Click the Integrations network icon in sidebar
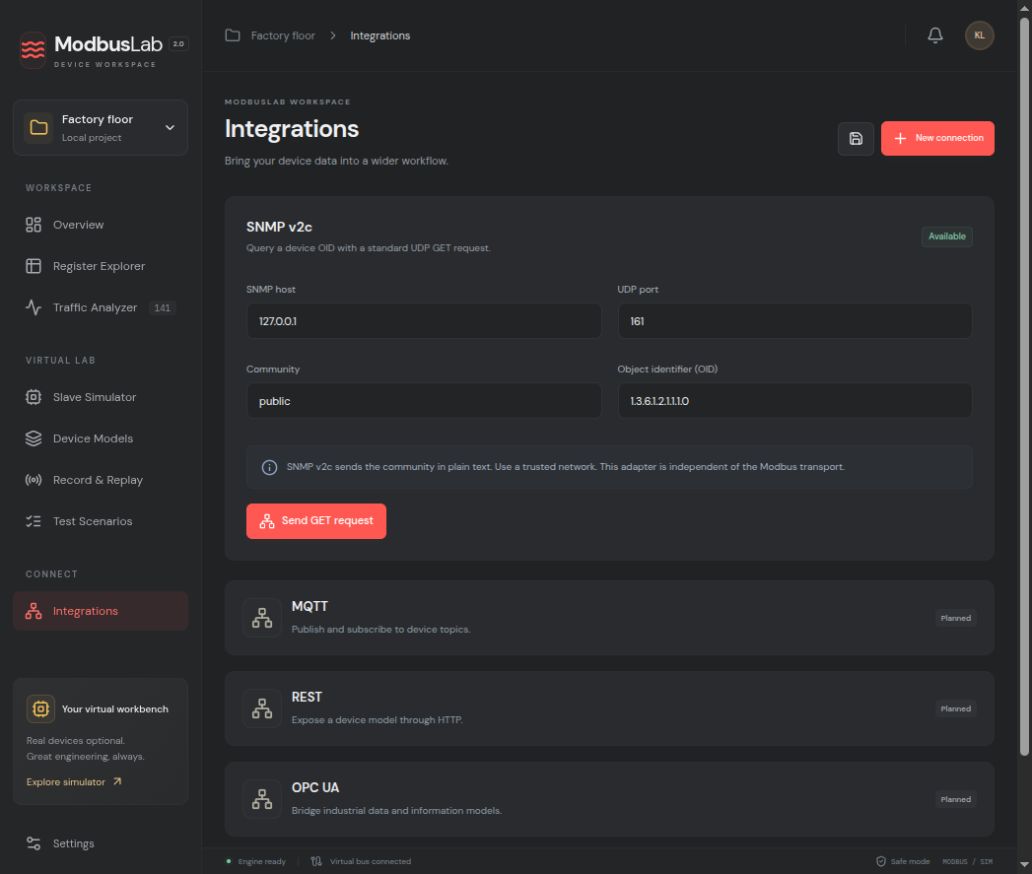The image size is (1032, 874). point(34,611)
